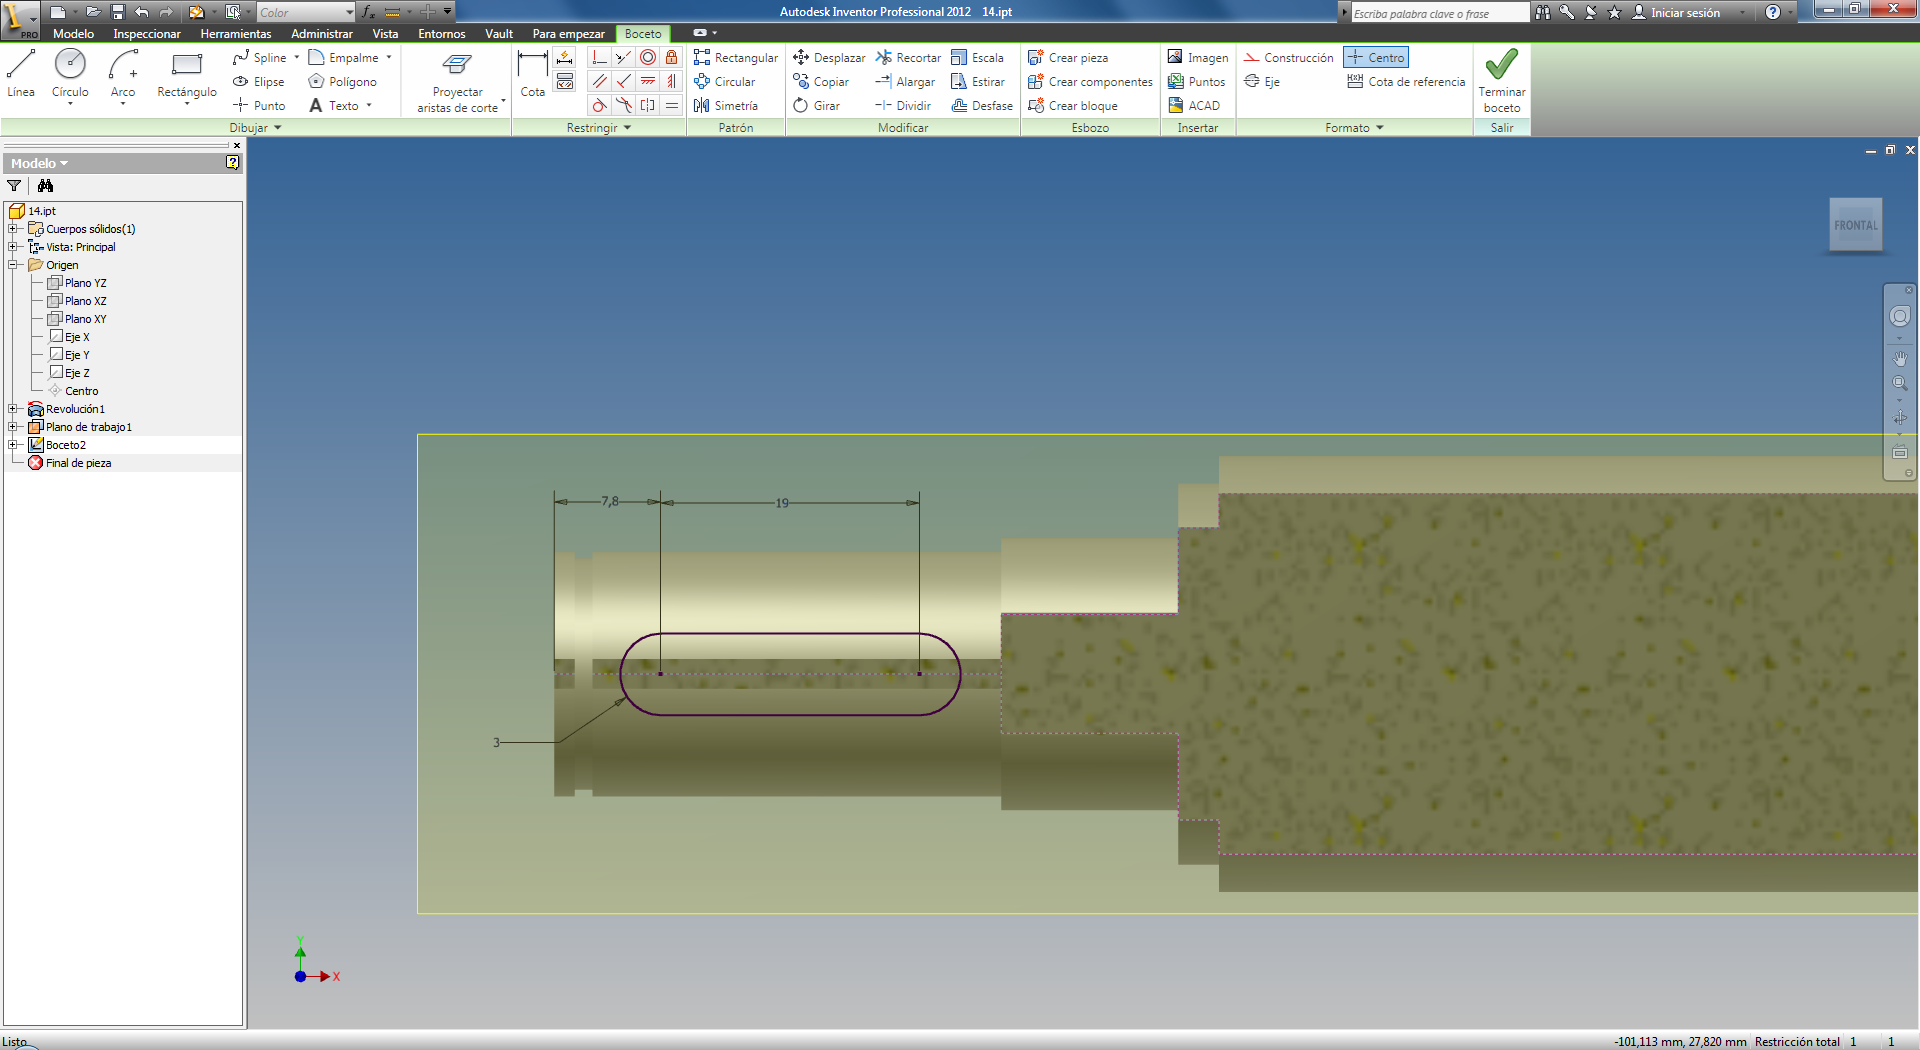Screen dimensions: 1920x1050
Task: Select Plano XY in the browser tree
Action: 77,319
